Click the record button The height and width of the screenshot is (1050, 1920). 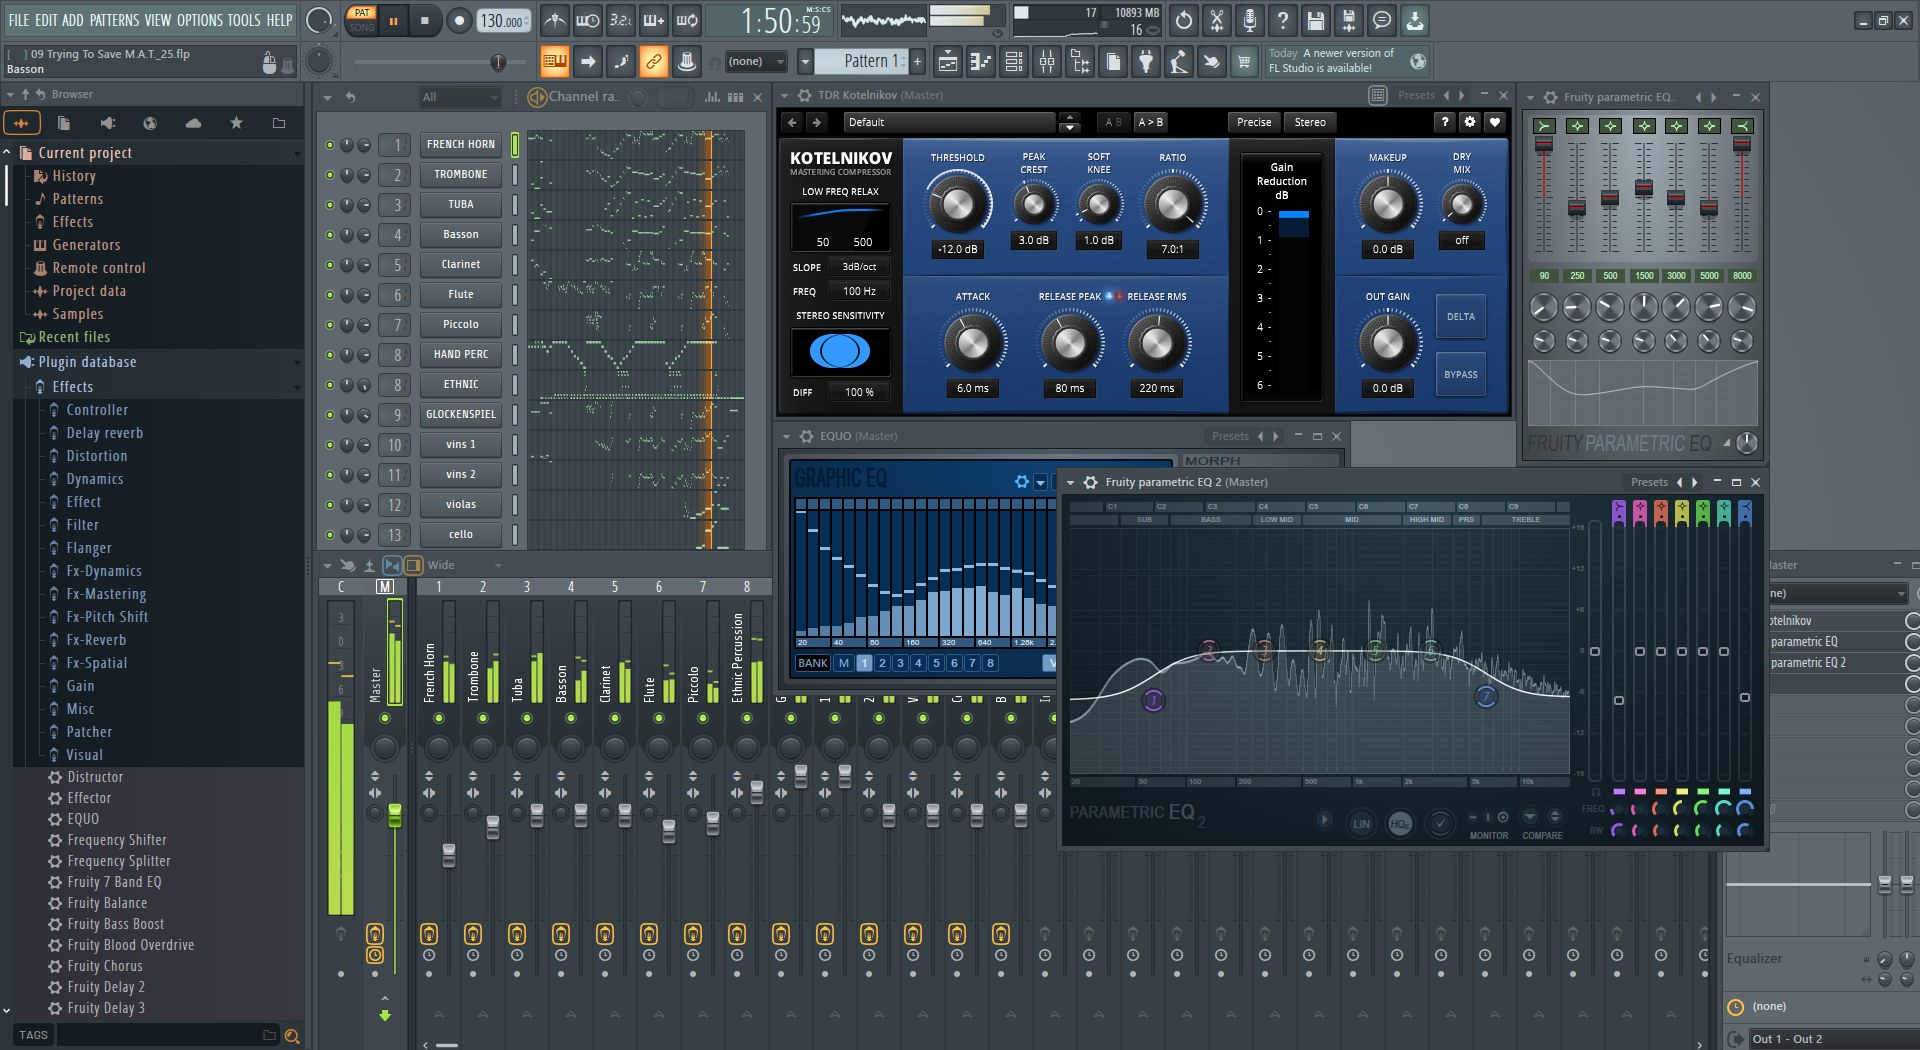click(459, 20)
